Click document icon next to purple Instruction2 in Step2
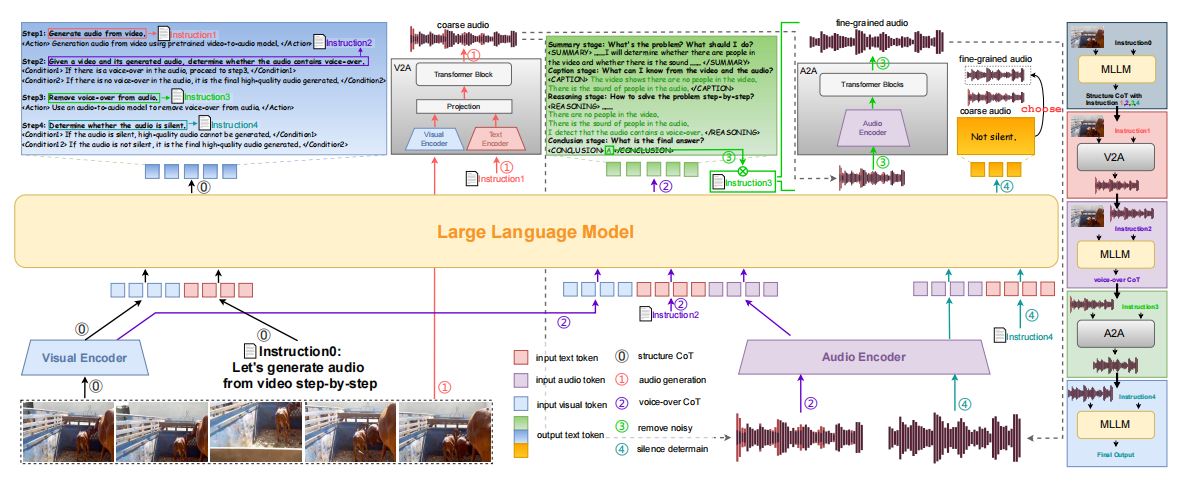 point(319,42)
